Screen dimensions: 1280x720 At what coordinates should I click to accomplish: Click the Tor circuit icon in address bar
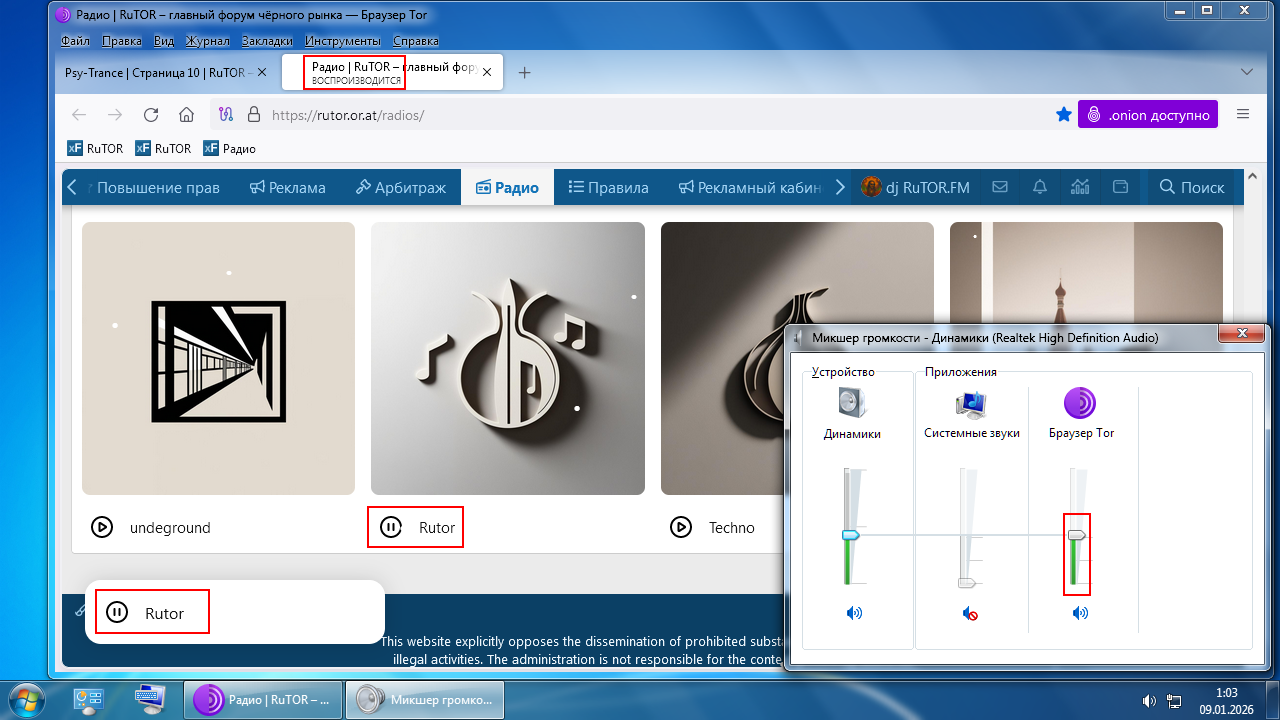point(226,115)
